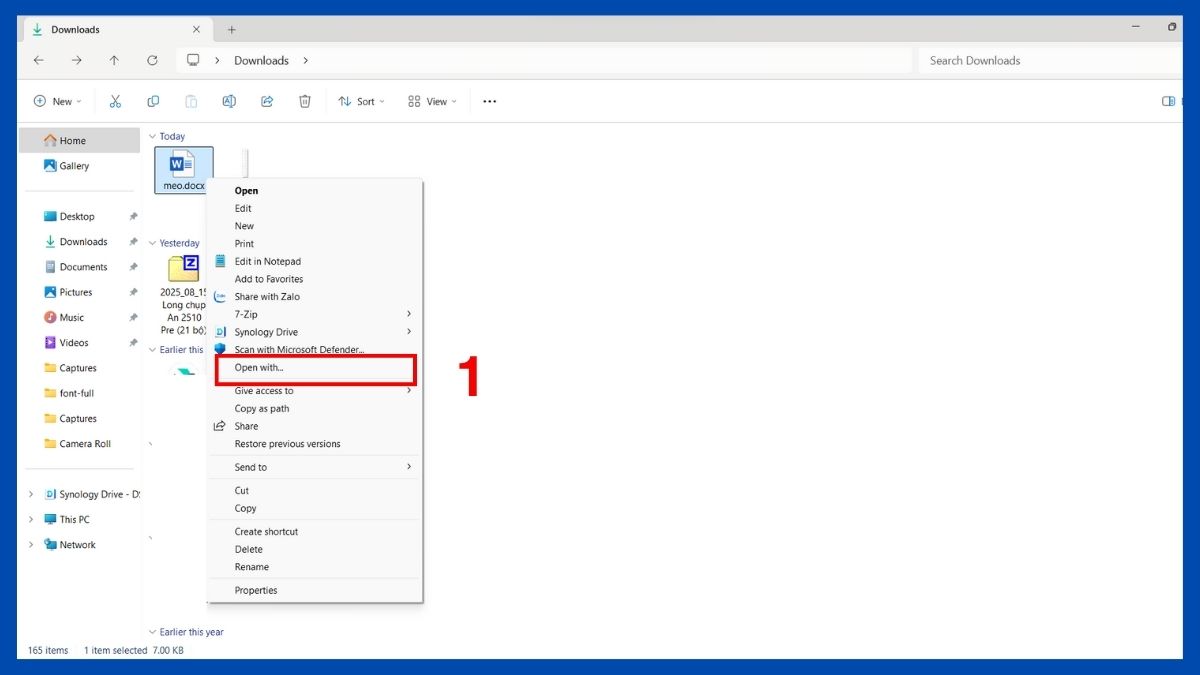Choose Copy as path

tap(315, 409)
